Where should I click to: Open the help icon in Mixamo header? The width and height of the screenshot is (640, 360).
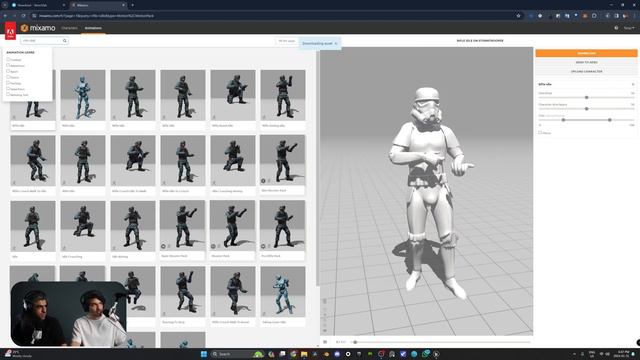616,28
